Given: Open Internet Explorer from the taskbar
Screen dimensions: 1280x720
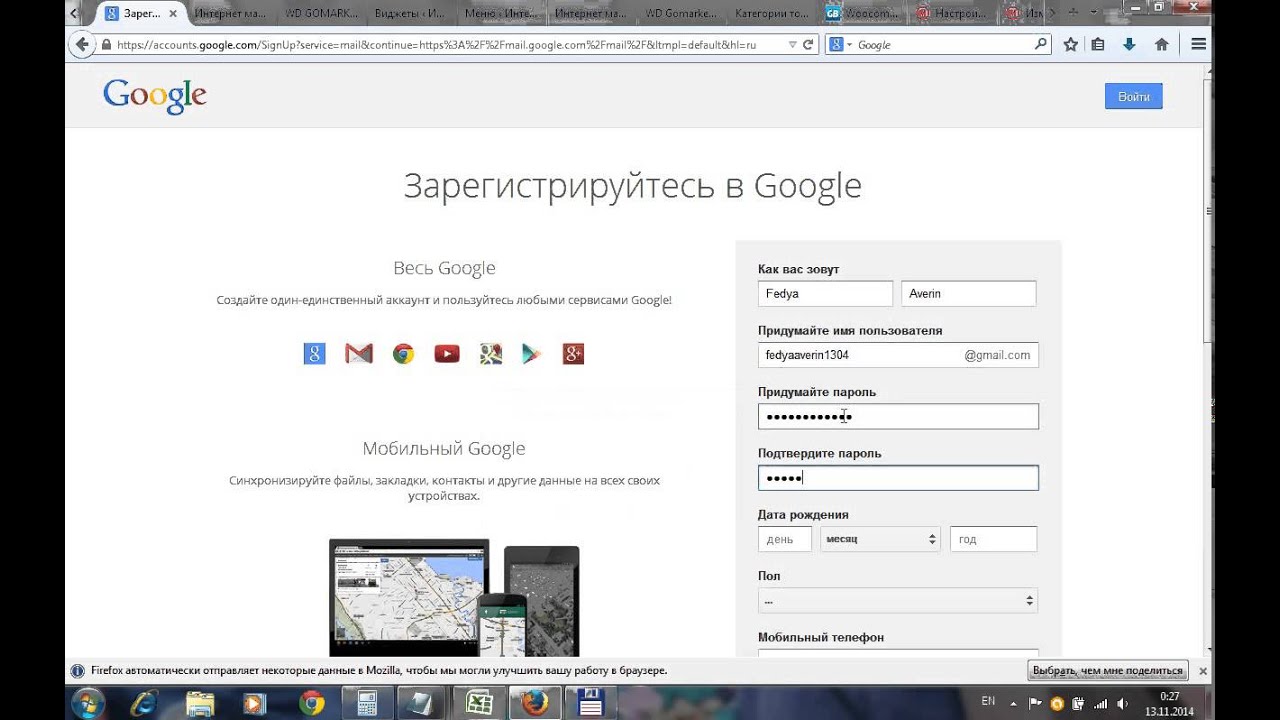Looking at the screenshot, I should [143, 703].
